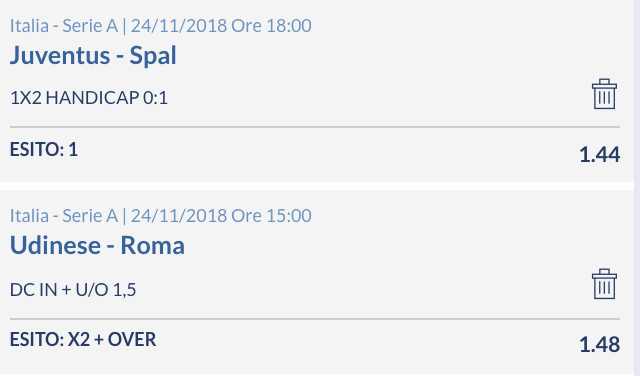
Task: Click the ESITO: 1 outcome text
Action: point(44,149)
